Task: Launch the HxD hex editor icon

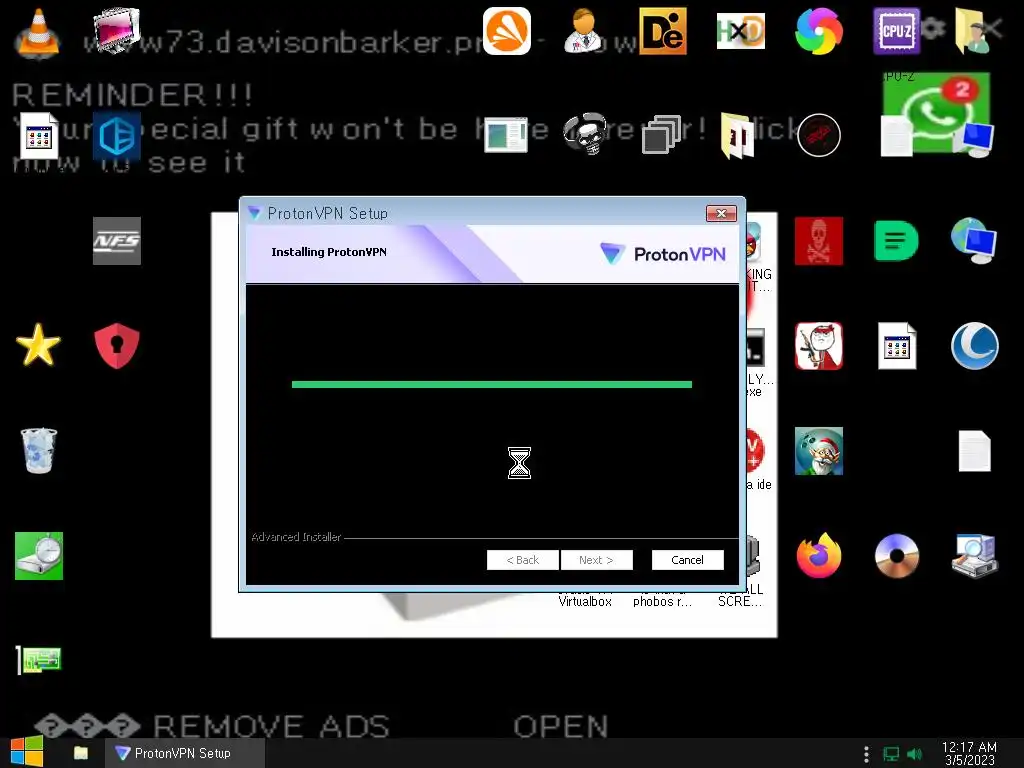Action: click(x=741, y=31)
